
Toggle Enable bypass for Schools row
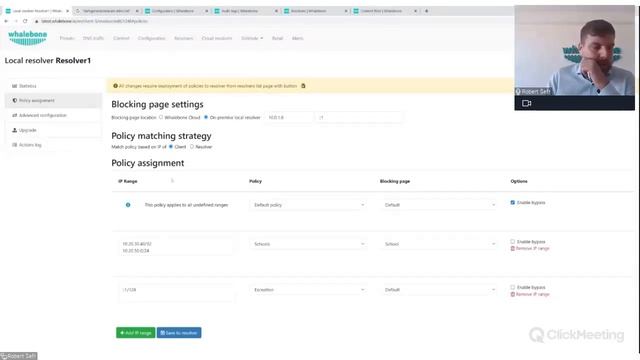coord(513,242)
